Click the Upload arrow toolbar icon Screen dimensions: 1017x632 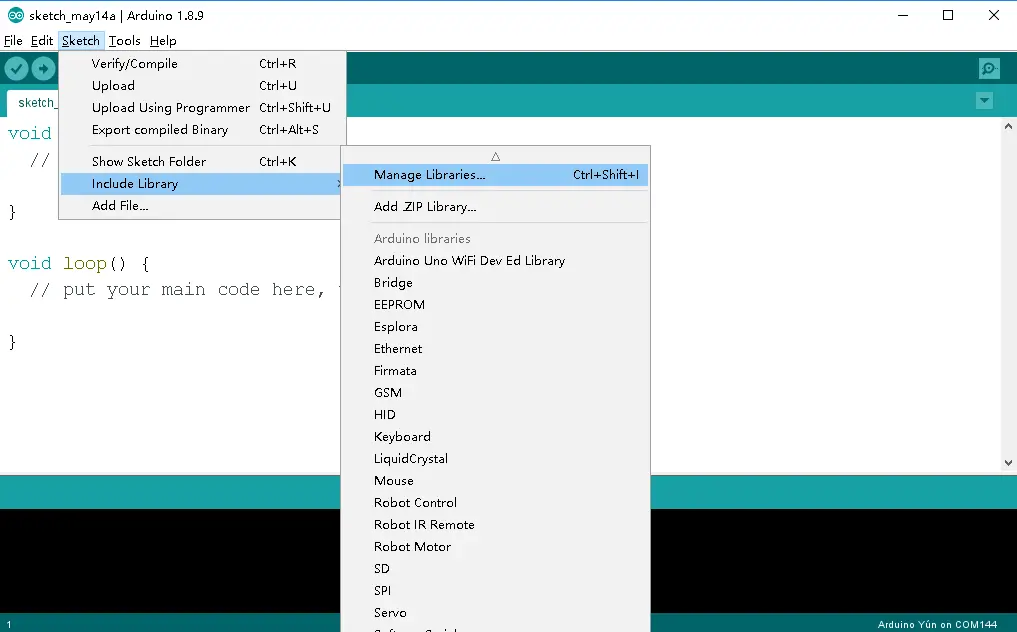[43, 68]
